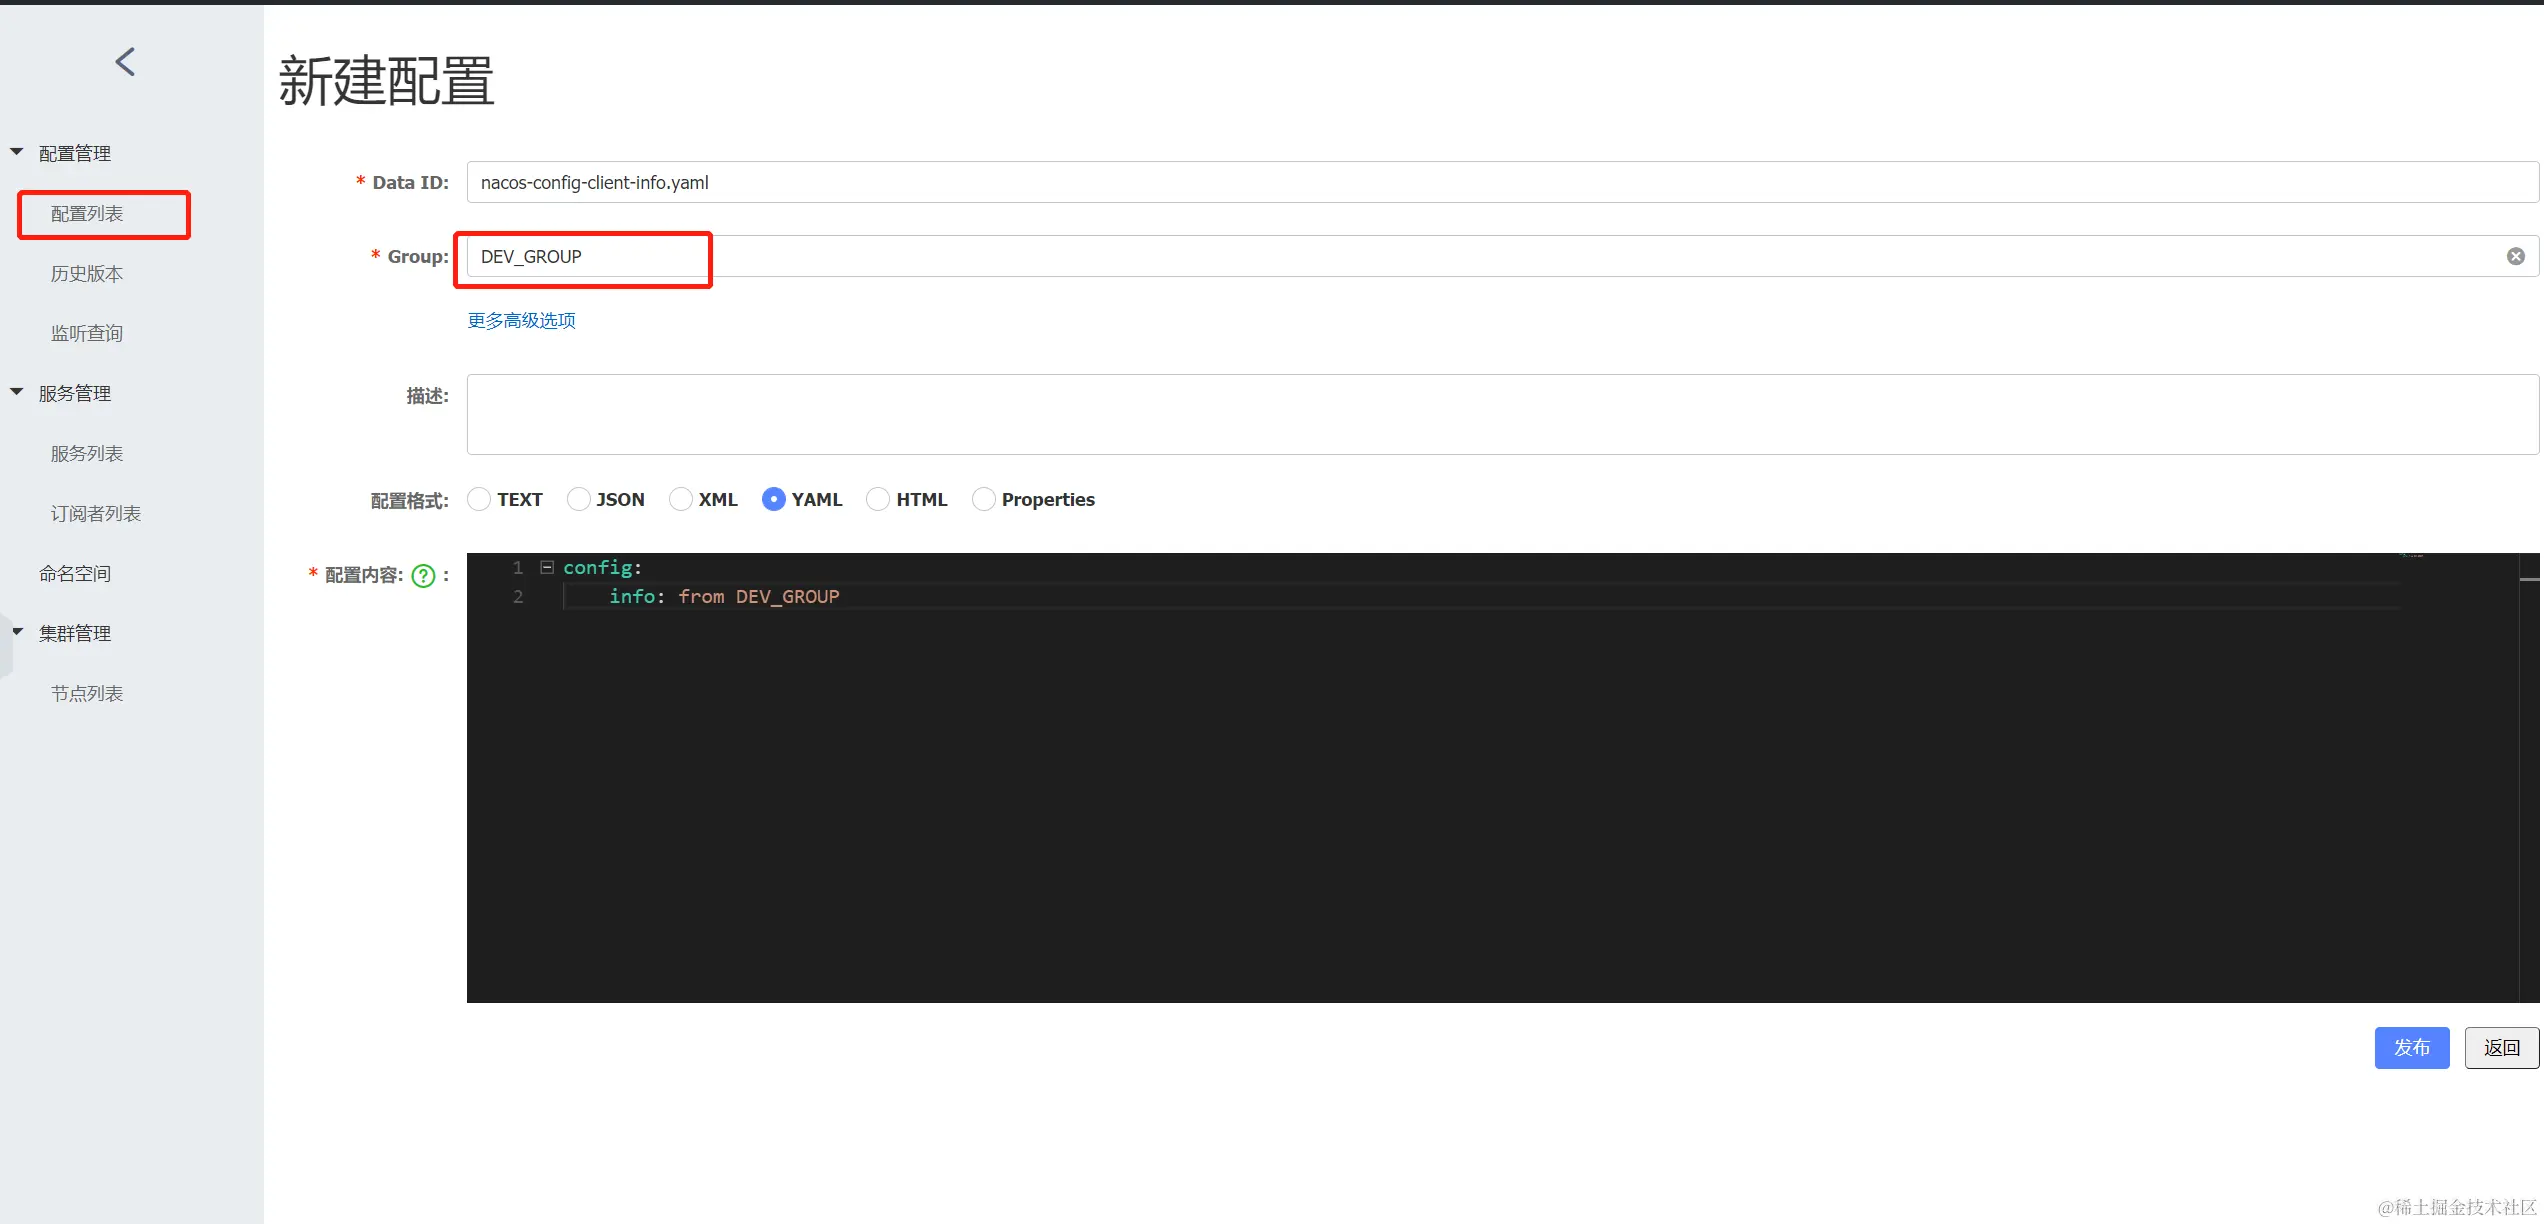The height and width of the screenshot is (1224, 2544).
Task: Open the 更多高级选项 link
Action: tap(522, 321)
